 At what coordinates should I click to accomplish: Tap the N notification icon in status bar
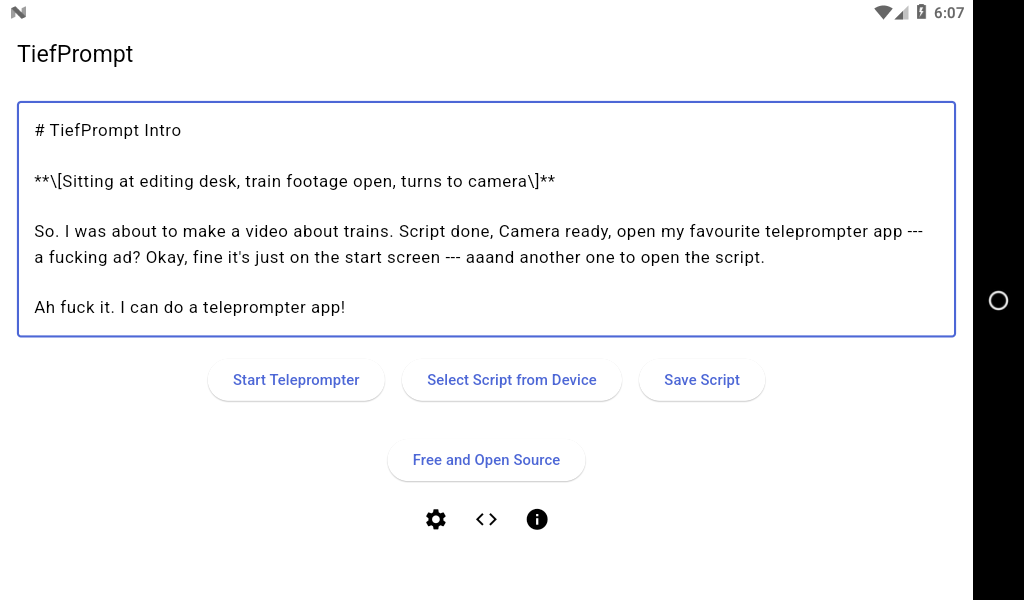[18, 12]
